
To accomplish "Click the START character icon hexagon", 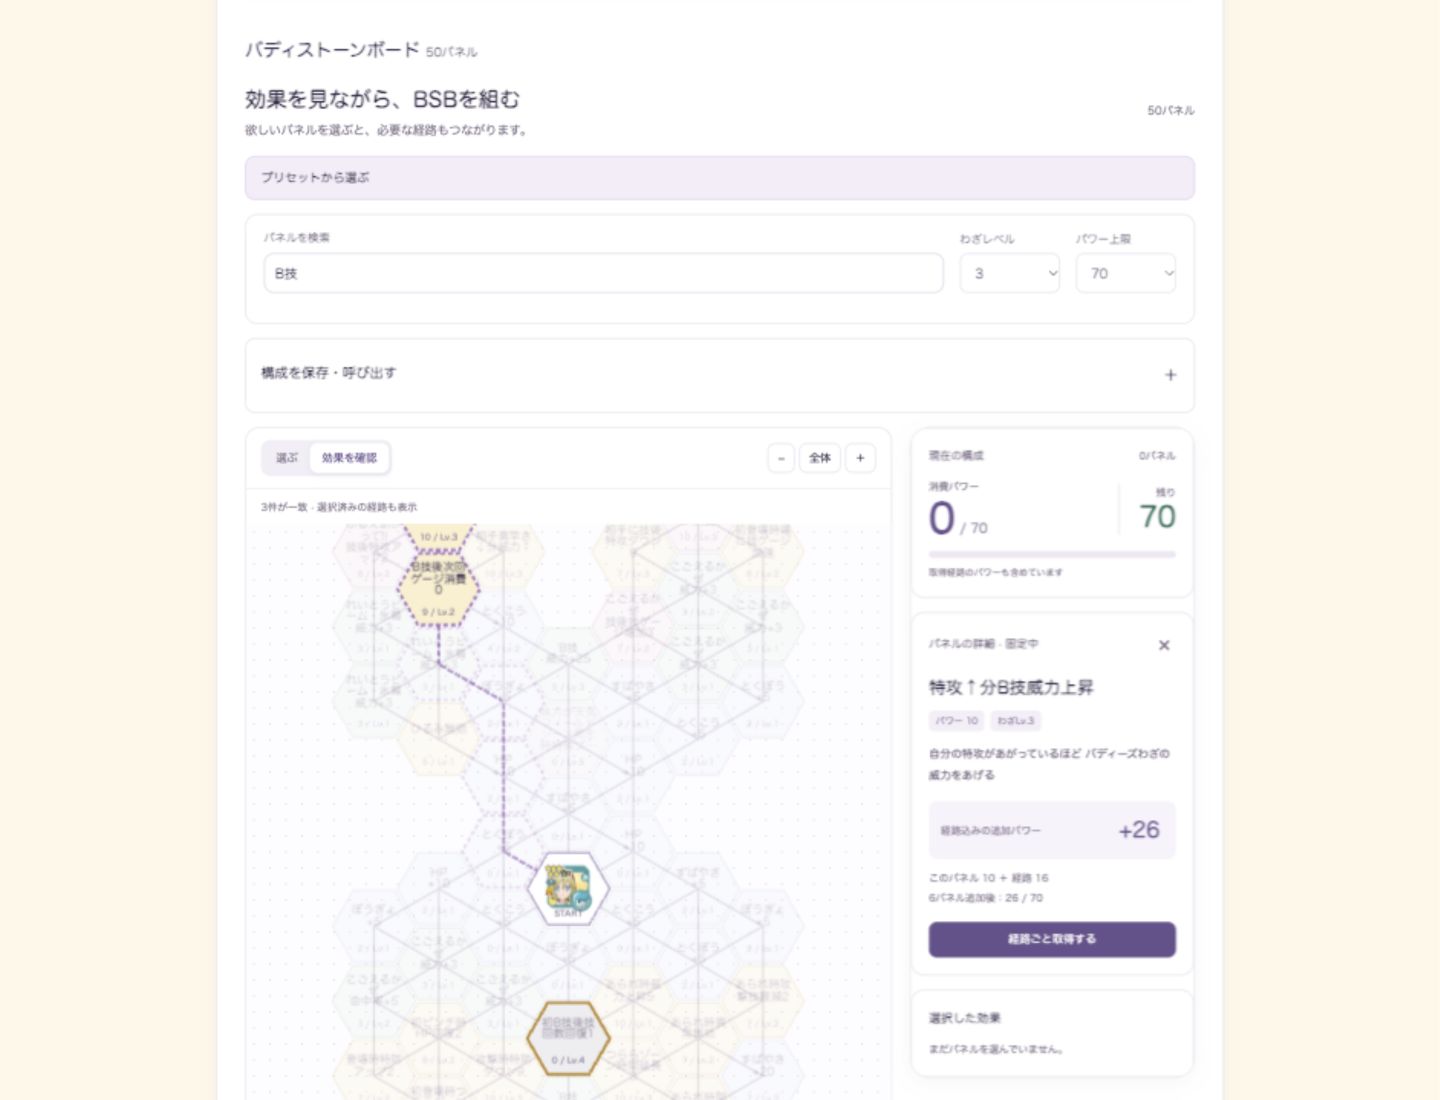I will point(568,888).
